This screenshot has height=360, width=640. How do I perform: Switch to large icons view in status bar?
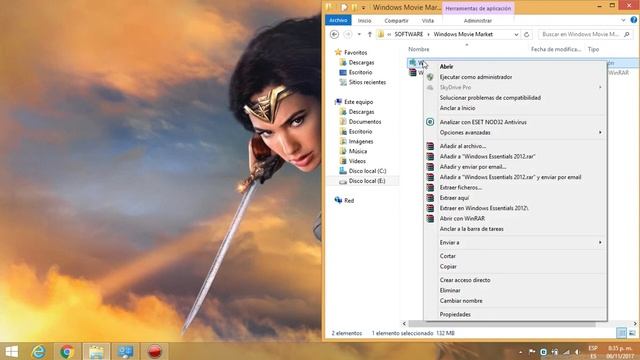click(632, 333)
